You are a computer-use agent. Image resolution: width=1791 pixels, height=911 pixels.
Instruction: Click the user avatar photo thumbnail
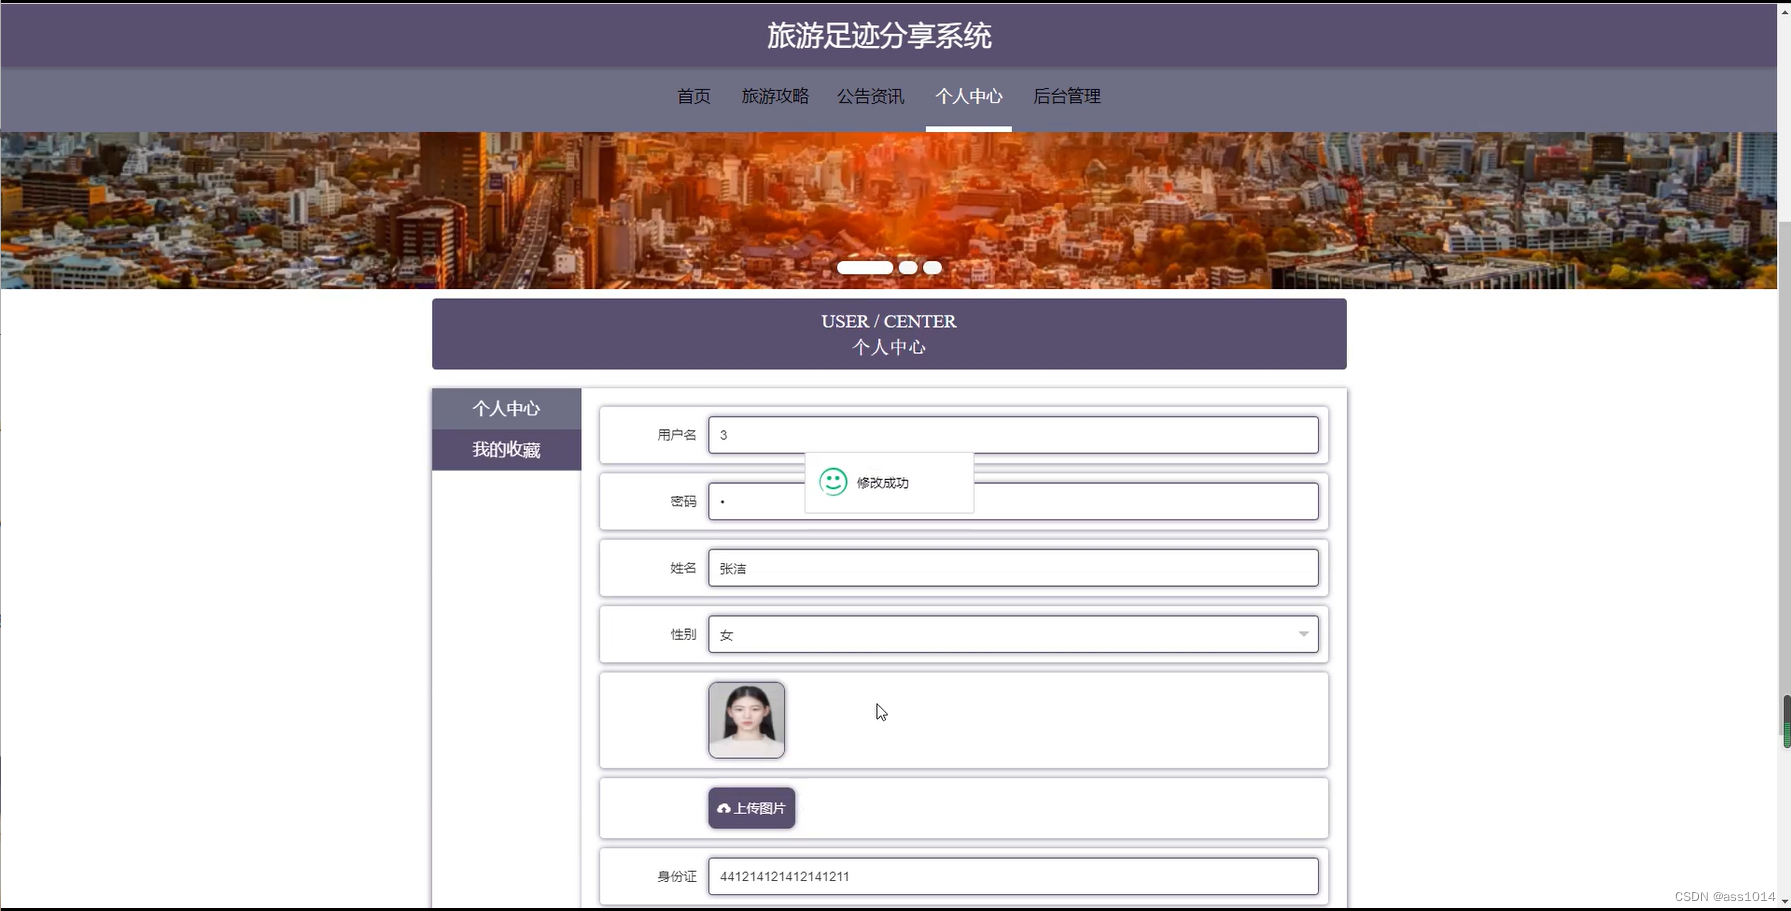(747, 720)
